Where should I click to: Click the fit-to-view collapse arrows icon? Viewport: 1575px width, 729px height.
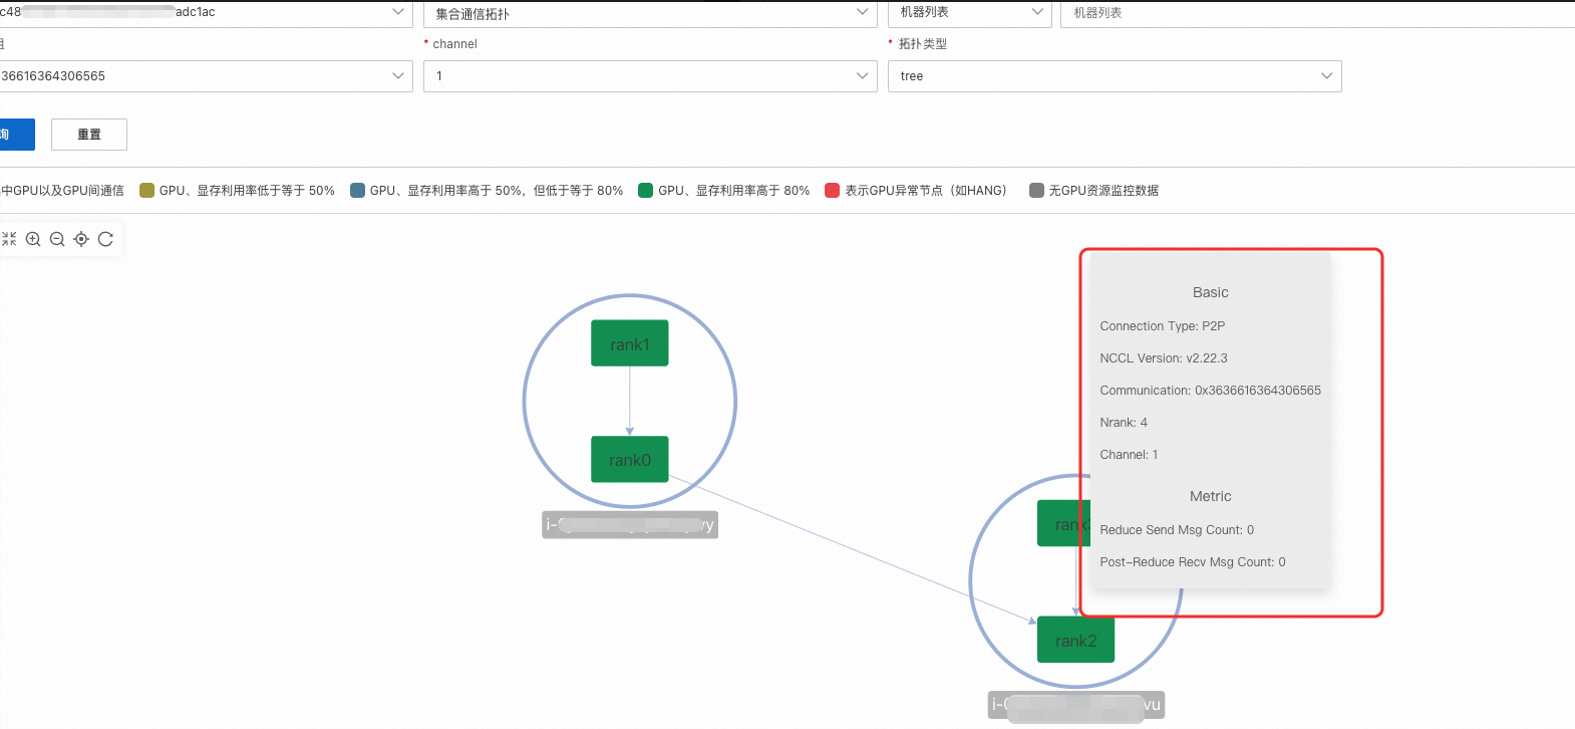9,239
